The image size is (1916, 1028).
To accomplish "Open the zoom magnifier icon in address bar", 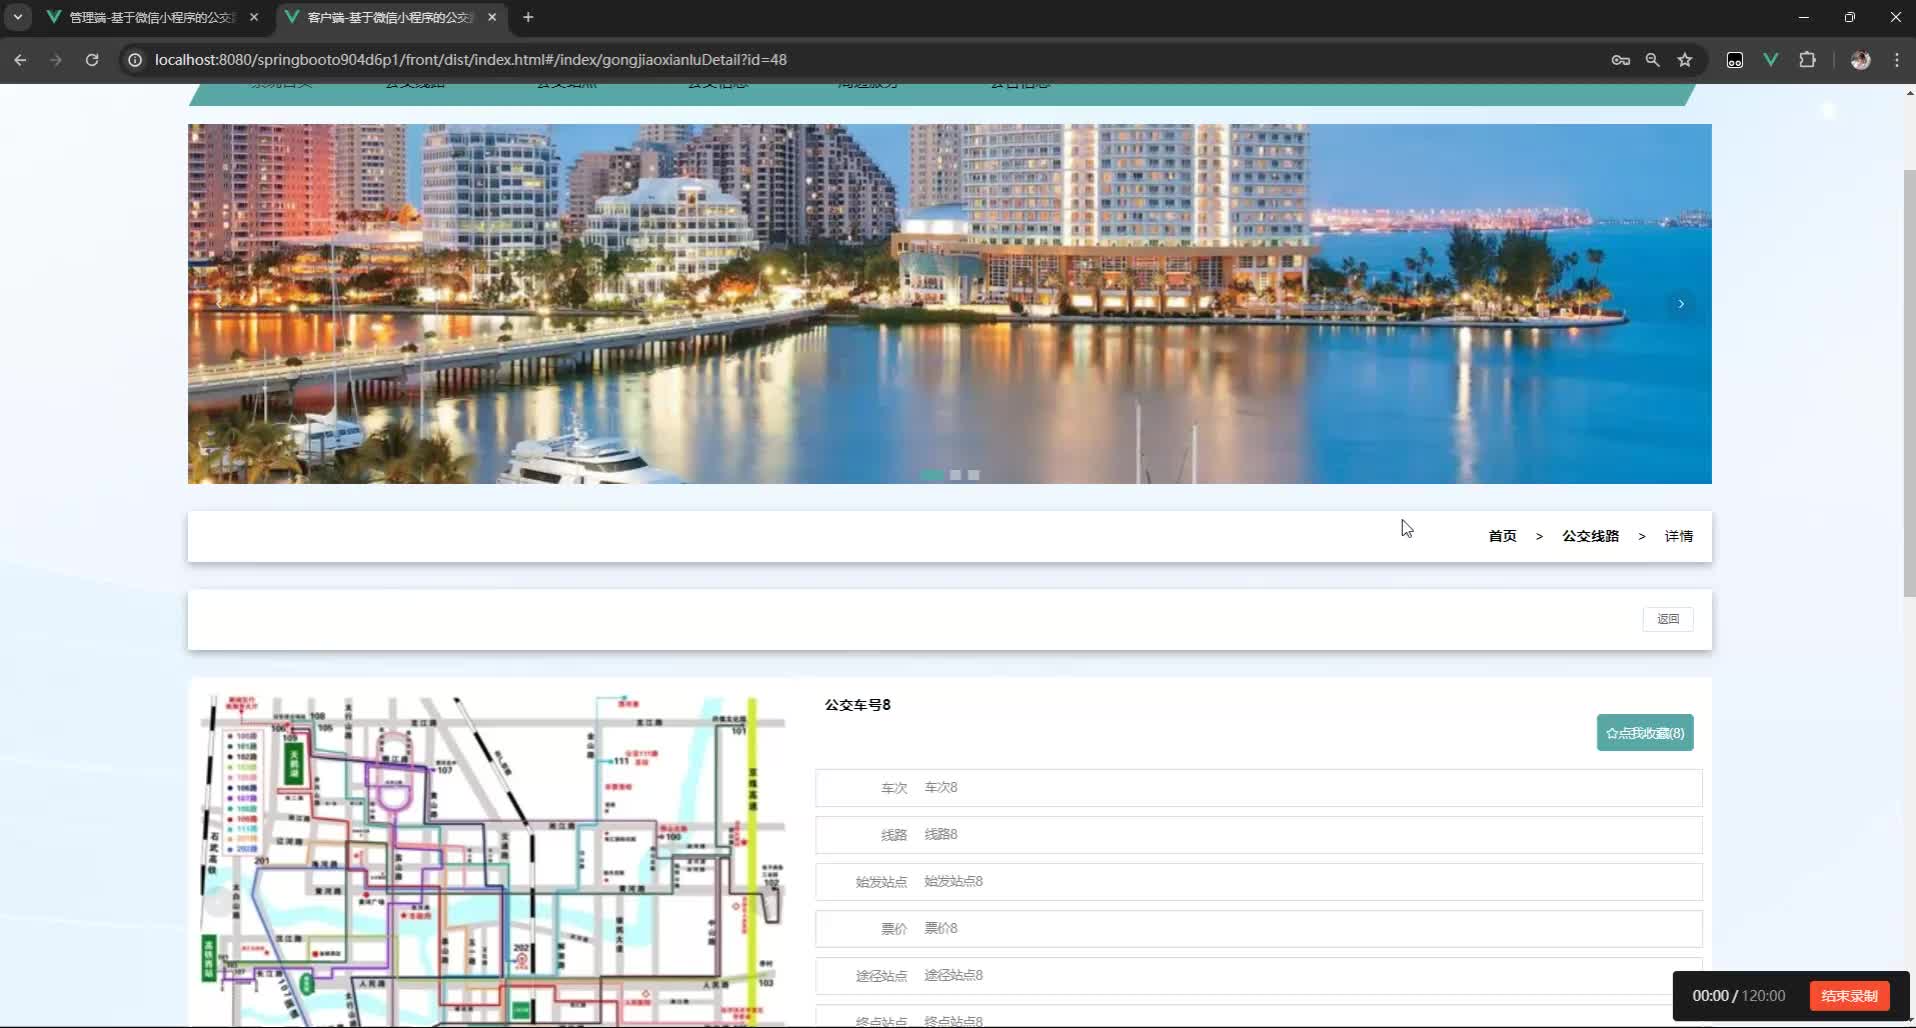I will (x=1653, y=60).
